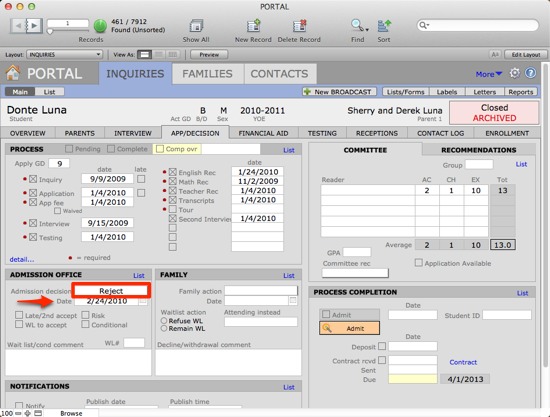Go to previous record arrow
The width and height of the screenshot is (550, 417).
tap(18, 26)
